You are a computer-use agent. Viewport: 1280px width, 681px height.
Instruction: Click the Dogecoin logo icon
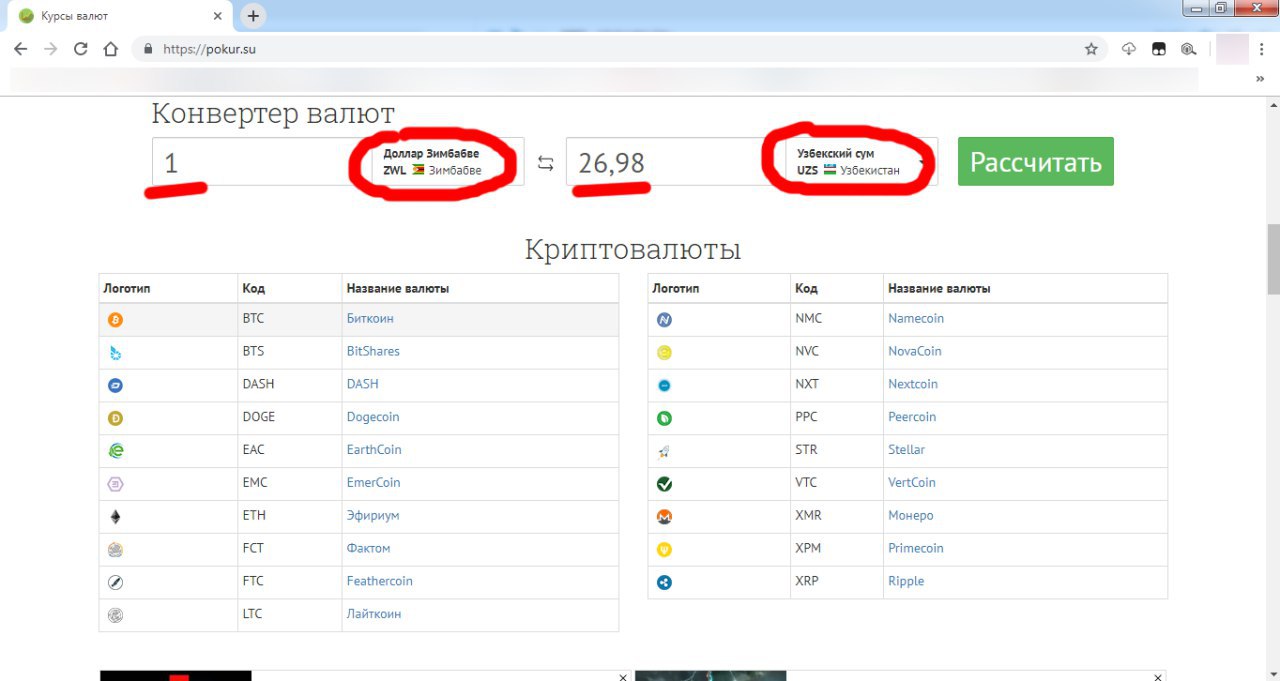(x=115, y=418)
